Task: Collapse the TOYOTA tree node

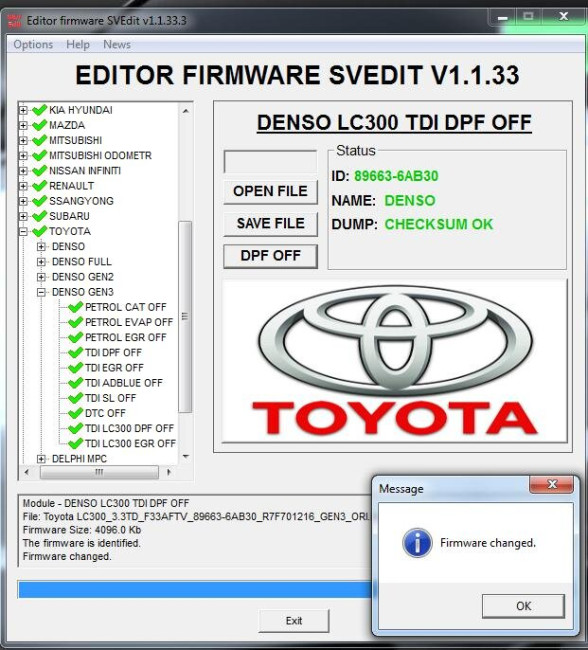Action: 24,231
